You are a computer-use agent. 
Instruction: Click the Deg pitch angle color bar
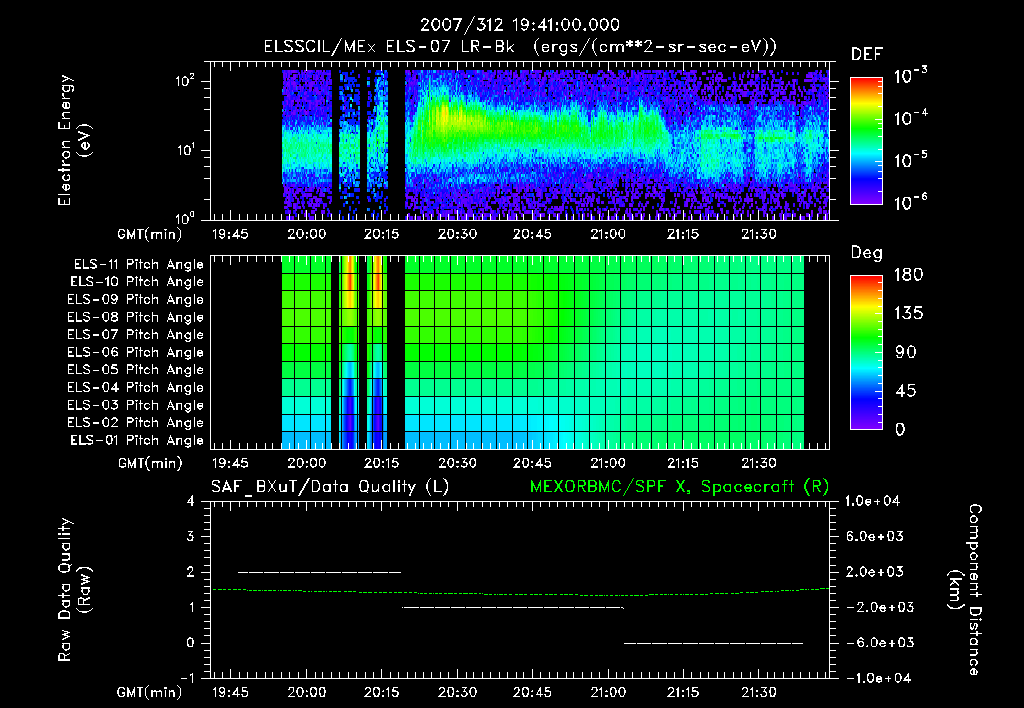866,352
